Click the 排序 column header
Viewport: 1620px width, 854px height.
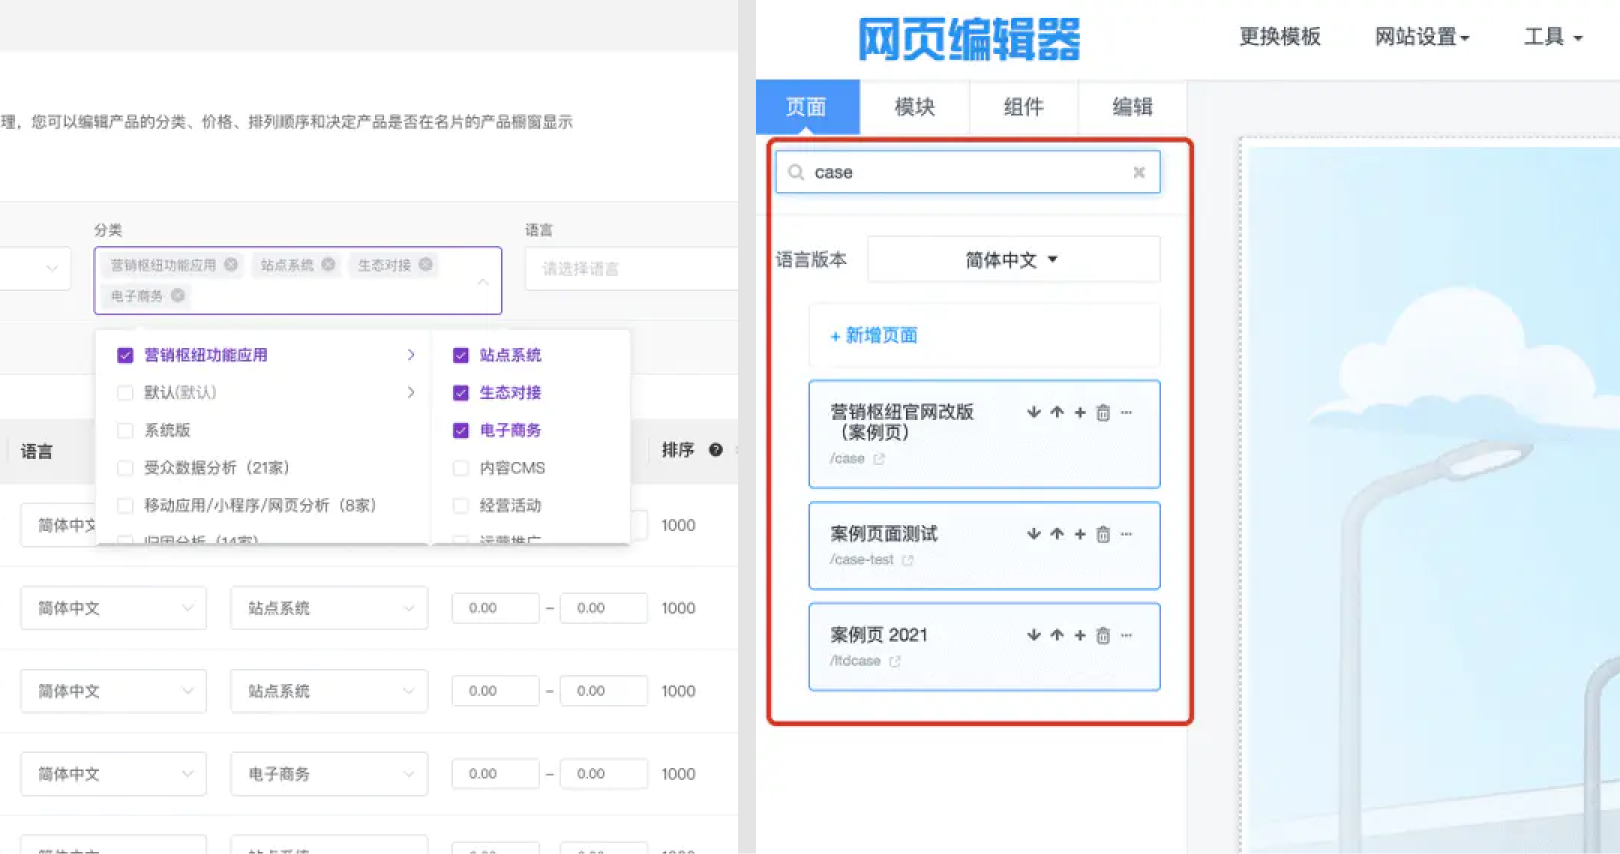tap(678, 450)
